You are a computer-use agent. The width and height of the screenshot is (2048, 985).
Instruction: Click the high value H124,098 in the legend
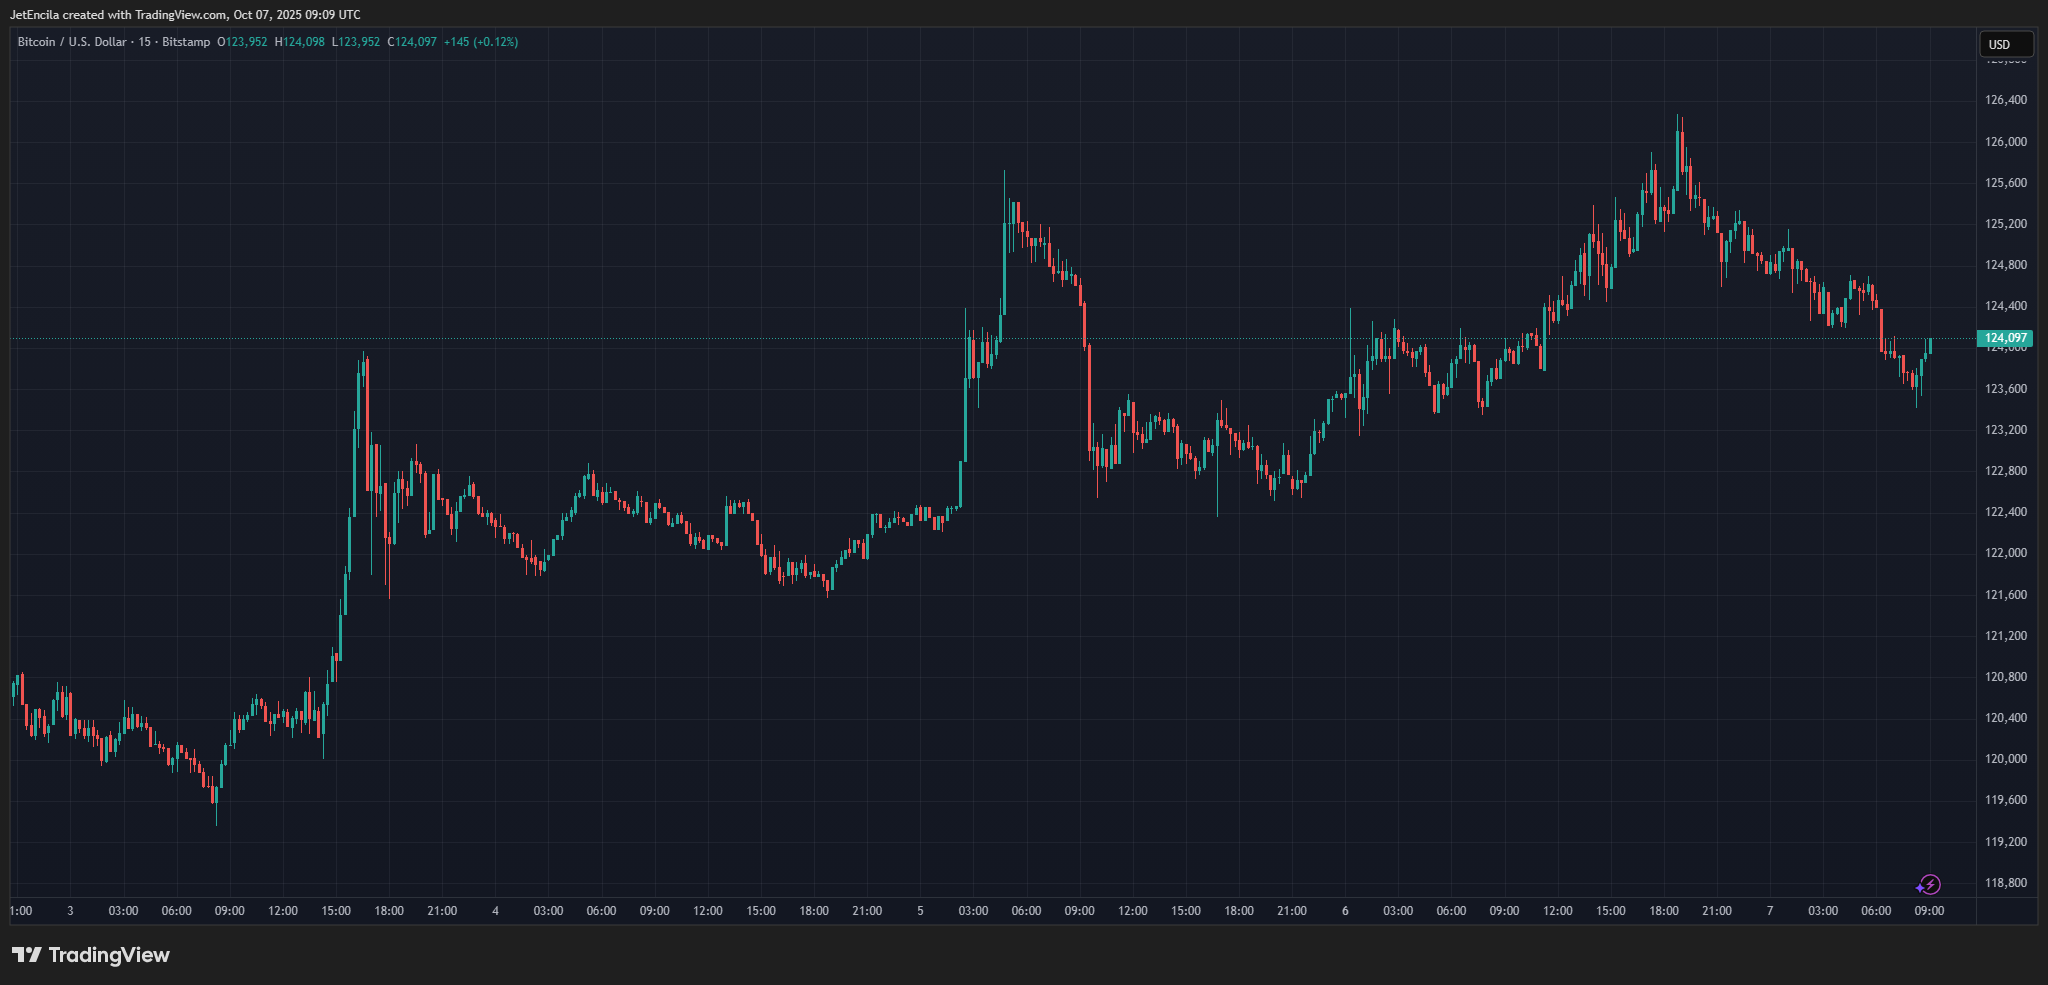tap(300, 42)
